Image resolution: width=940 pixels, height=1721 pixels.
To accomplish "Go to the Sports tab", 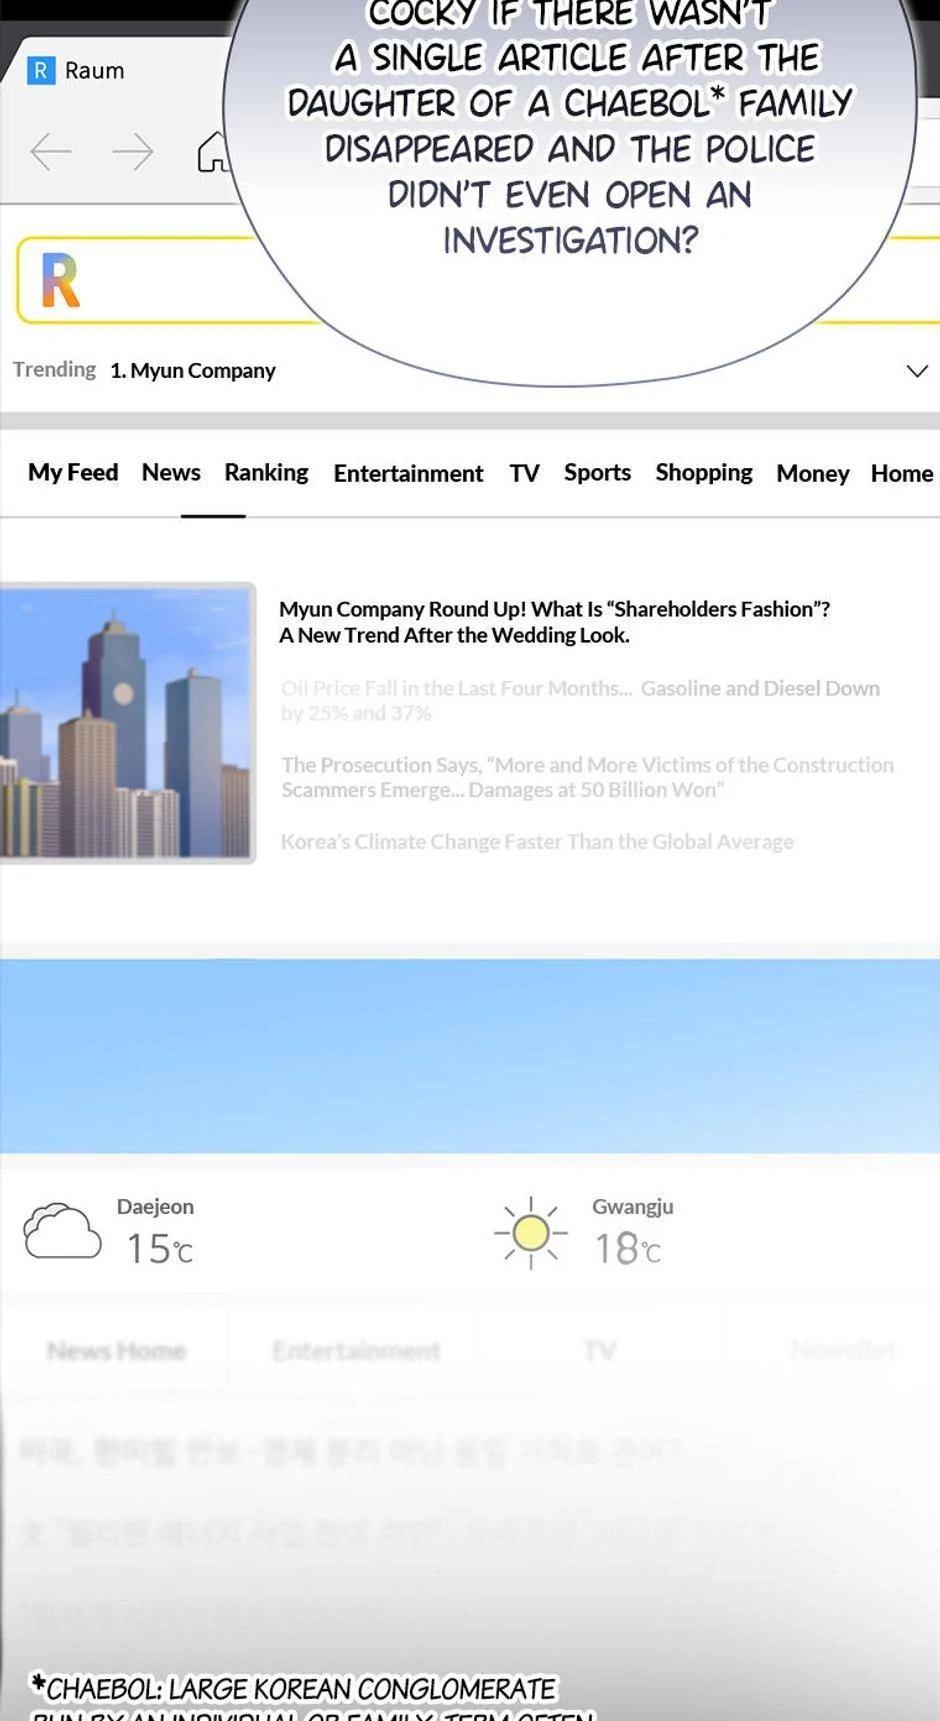I will (597, 472).
